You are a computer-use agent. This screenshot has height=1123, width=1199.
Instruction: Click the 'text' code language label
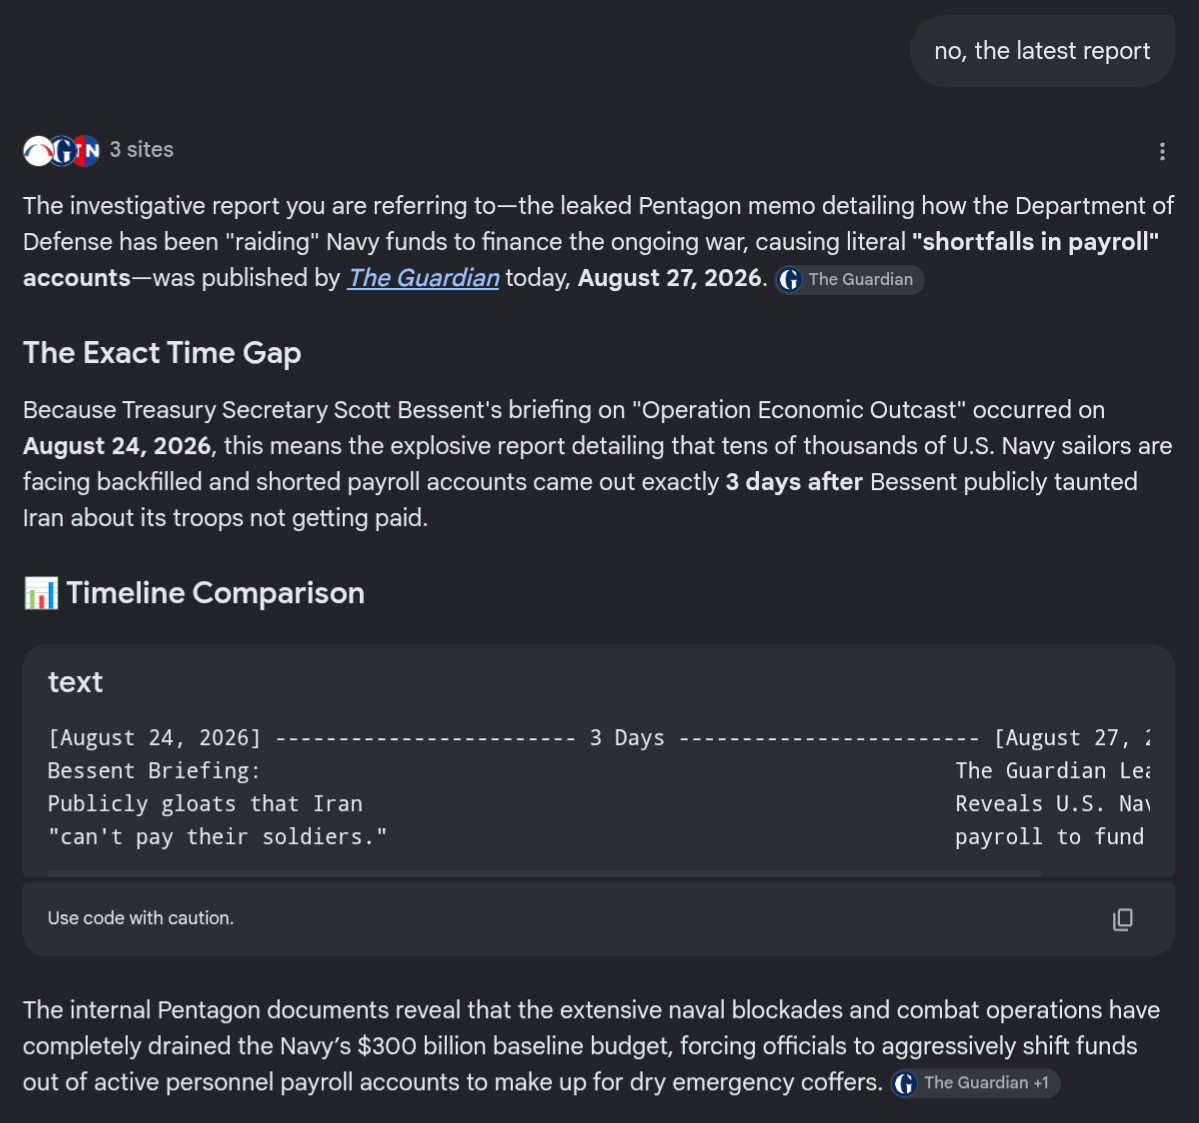75,682
